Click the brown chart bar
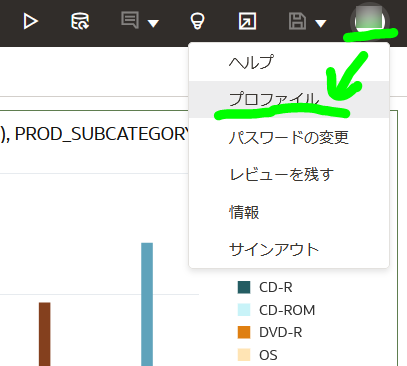This screenshot has width=407, height=366. point(45,334)
